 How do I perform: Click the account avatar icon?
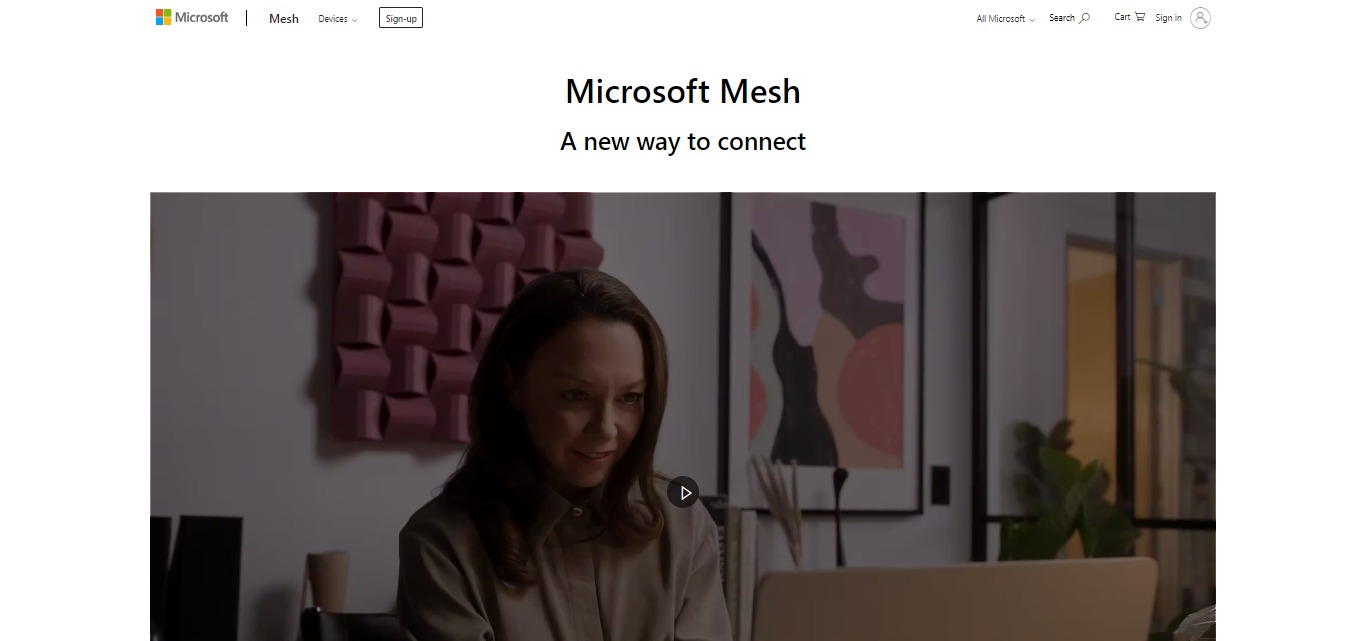point(1200,18)
